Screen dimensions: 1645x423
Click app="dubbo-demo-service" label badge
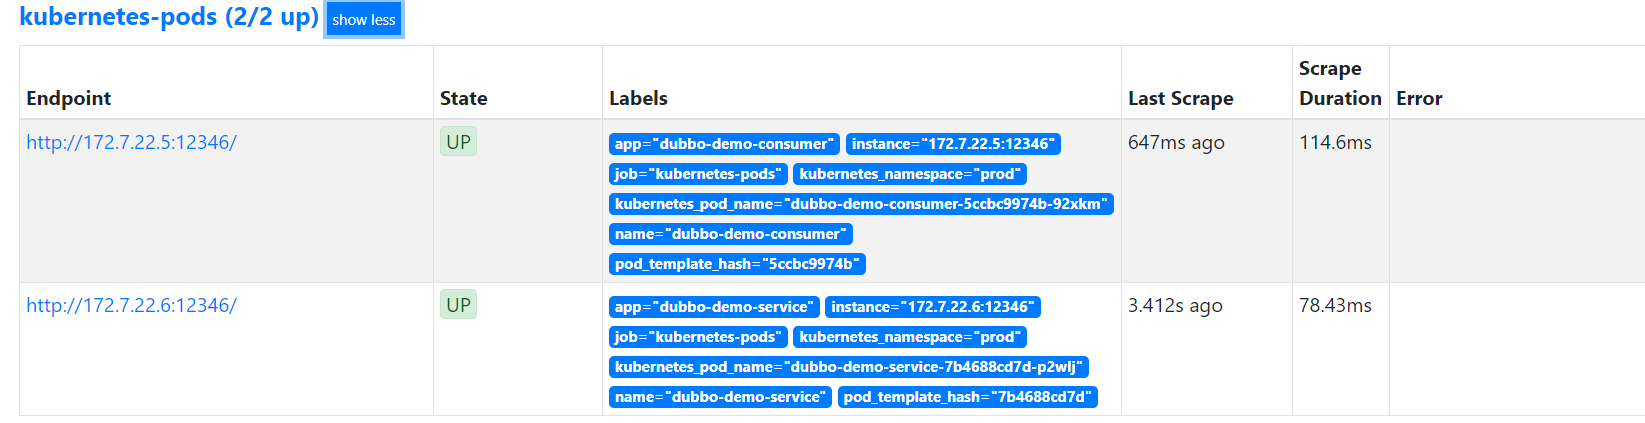click(714, 307)
